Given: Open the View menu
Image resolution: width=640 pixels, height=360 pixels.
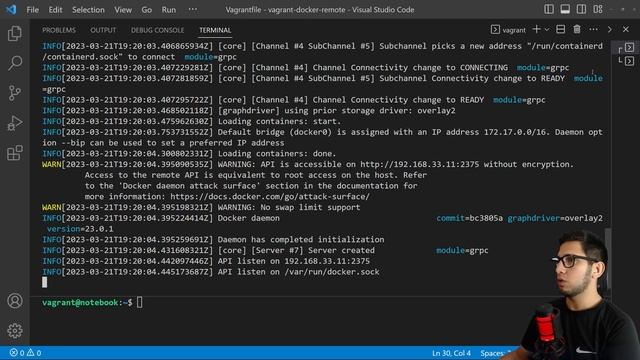Looking at the screenshot, I should click(123, 10).
